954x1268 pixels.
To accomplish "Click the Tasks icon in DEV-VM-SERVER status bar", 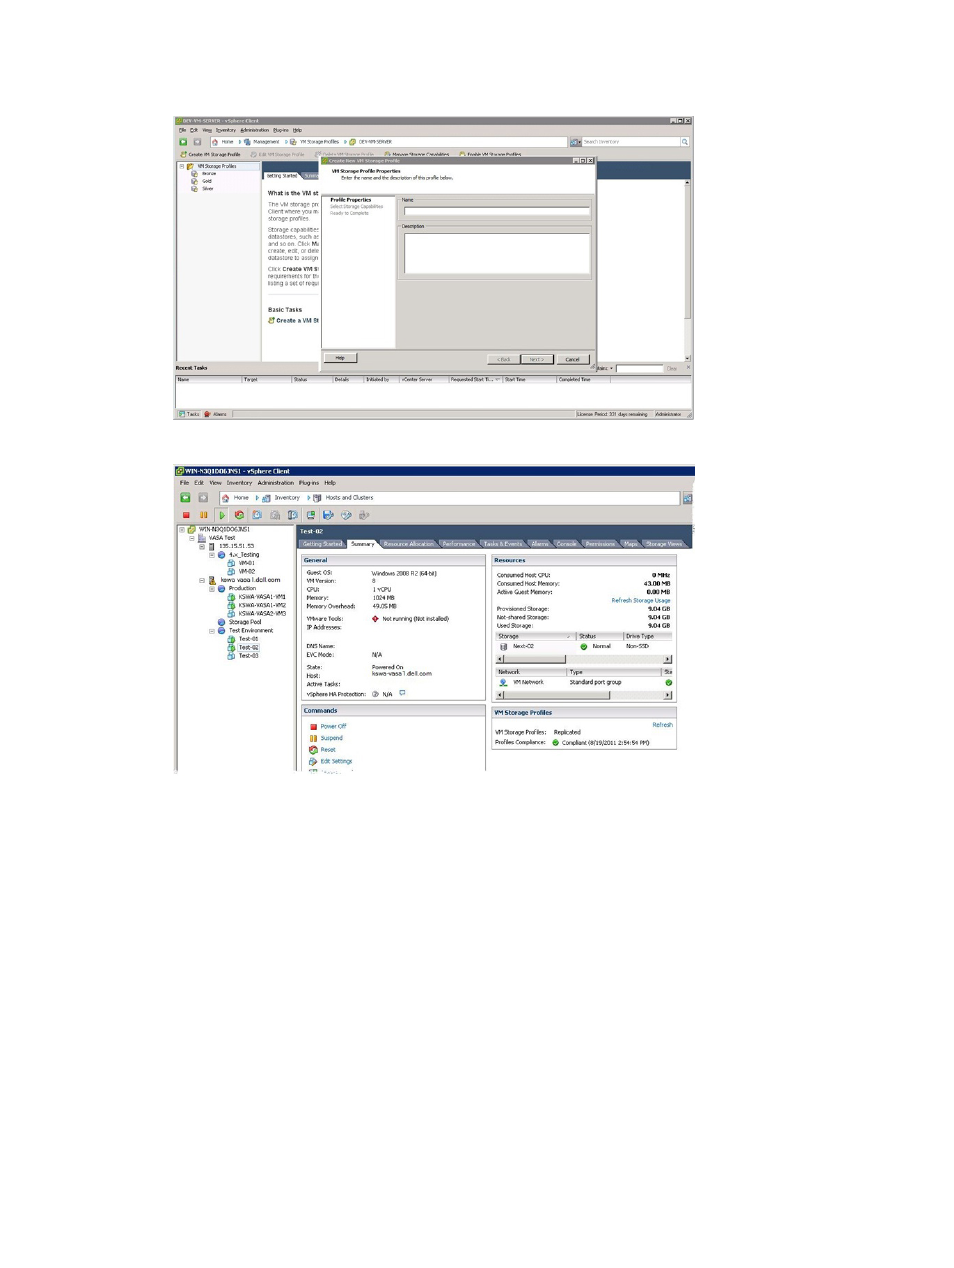I will click(182, 413).
